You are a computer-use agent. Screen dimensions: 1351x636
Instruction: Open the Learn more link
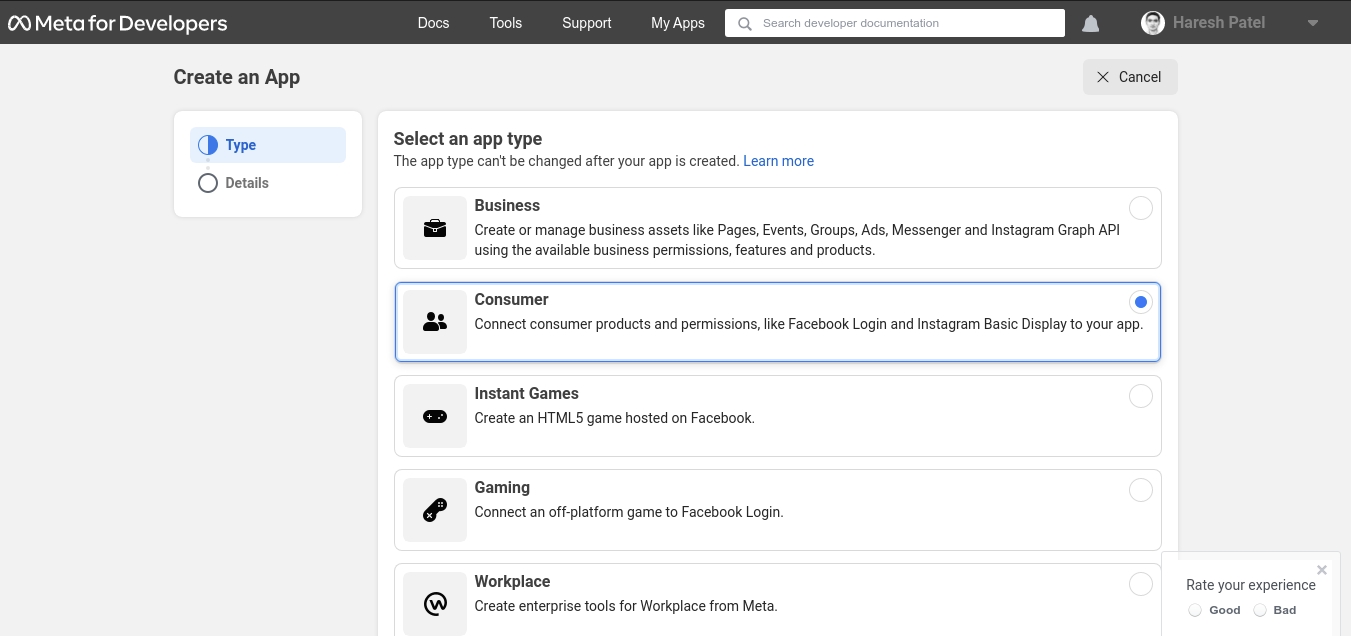tap(778, 161)
